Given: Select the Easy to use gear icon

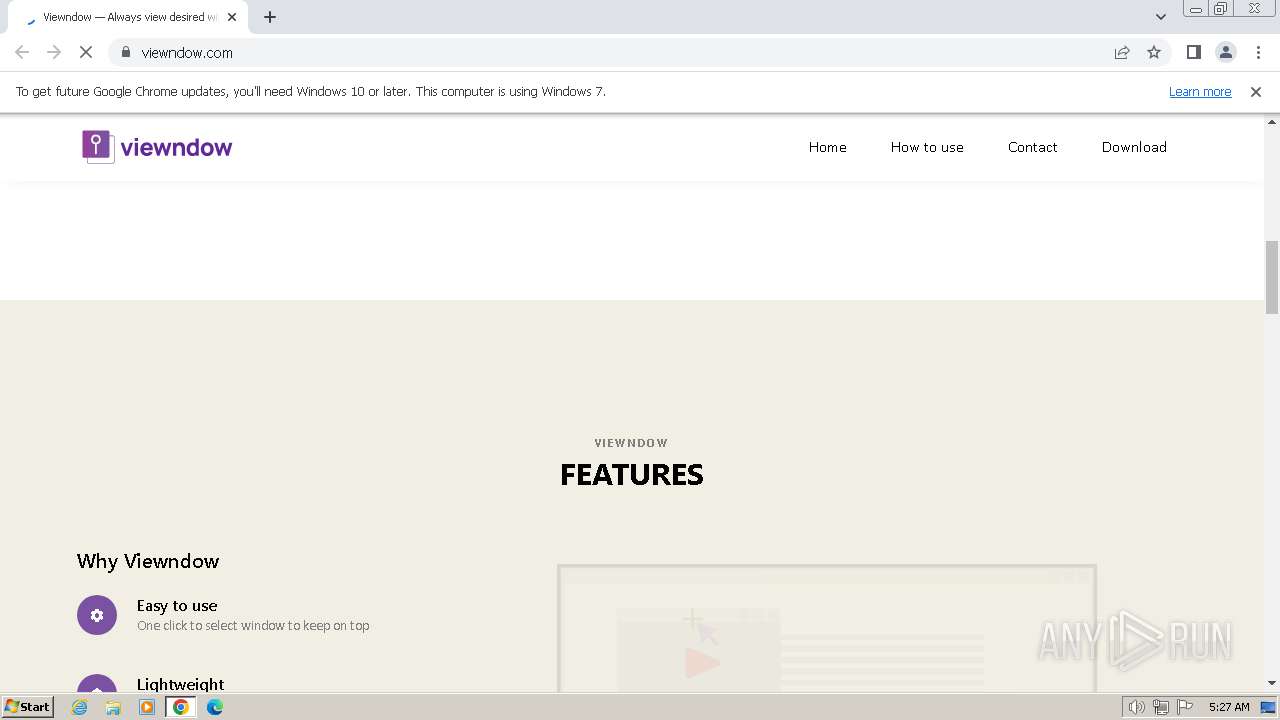Looking at the screenshot, I should point(97,615).
